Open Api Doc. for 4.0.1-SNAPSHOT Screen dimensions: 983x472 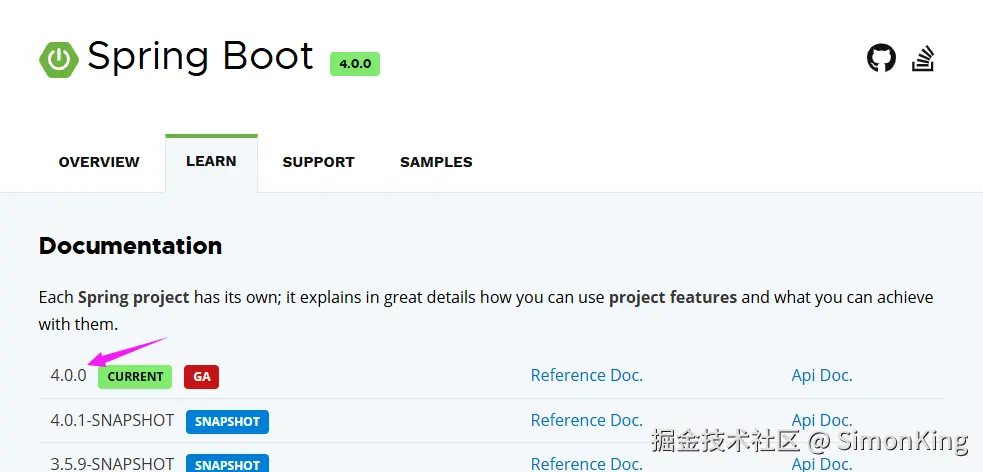click(822, 420)
